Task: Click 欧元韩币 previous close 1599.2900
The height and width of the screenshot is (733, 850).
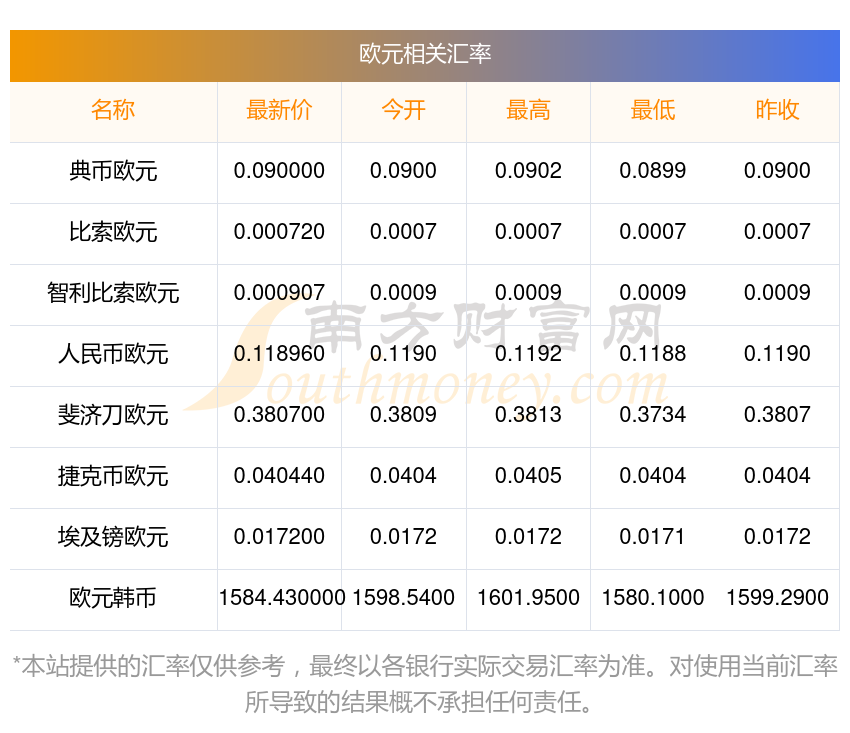Action: point(777,597)
